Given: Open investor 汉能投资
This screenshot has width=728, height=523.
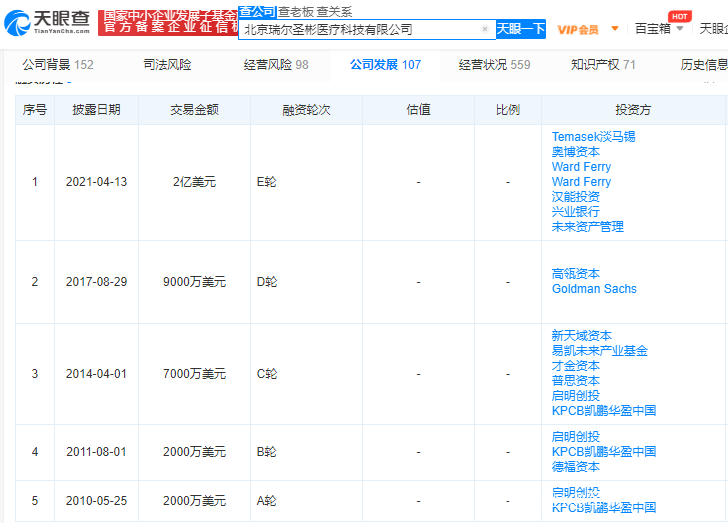Looking at the screenshot, I should pos(576,196).
